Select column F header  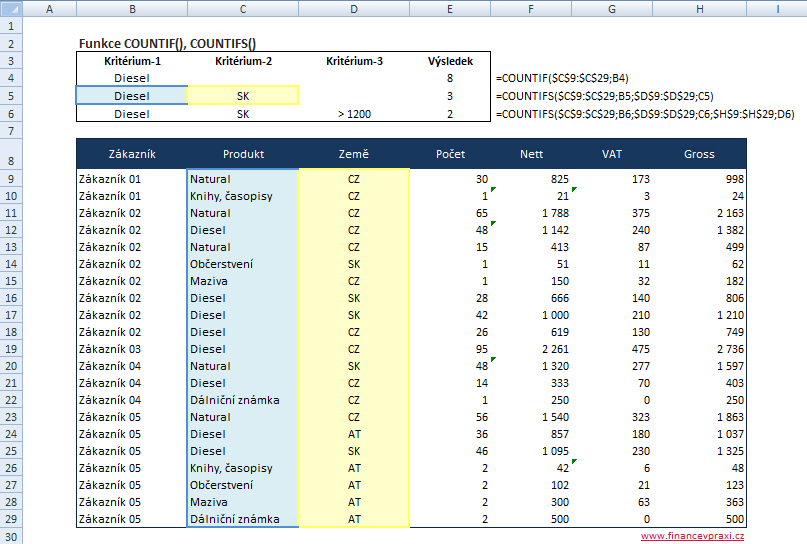coord(531,9)
